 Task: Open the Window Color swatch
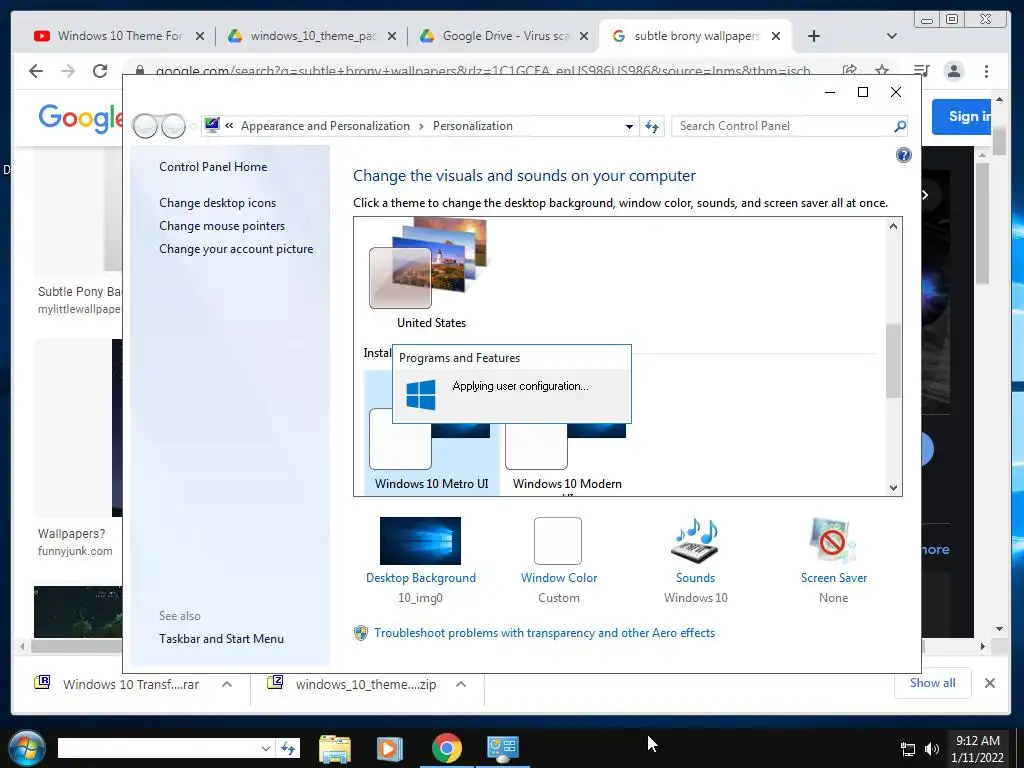(x=558, y=541)
